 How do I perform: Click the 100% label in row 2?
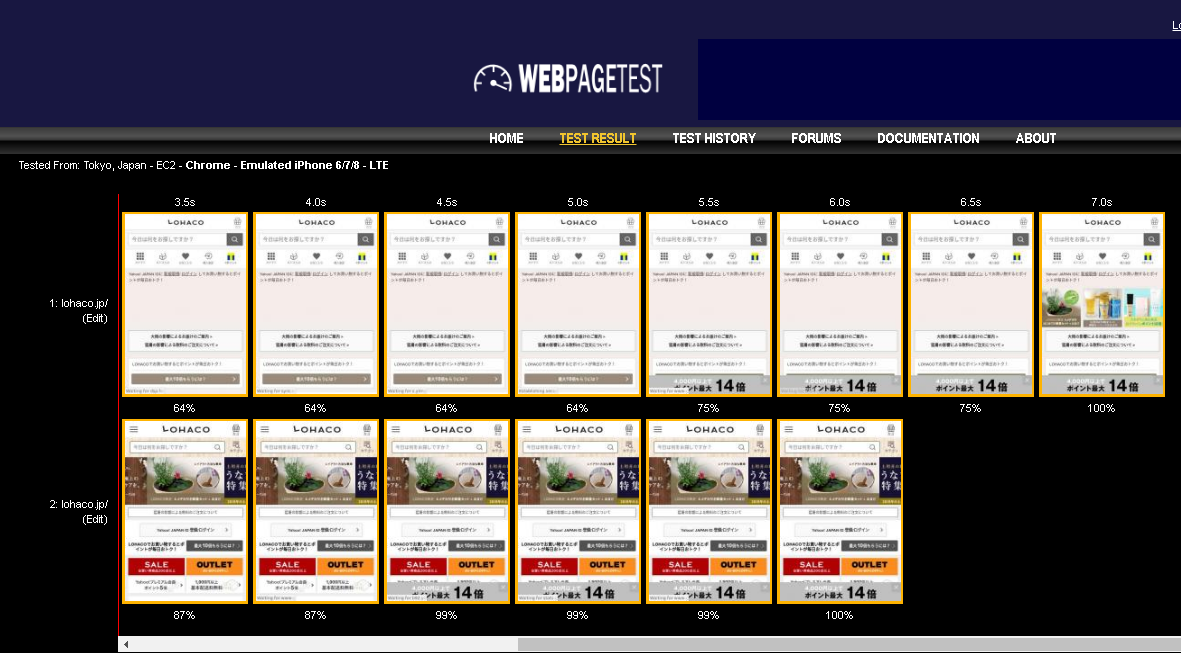click(839, 615)
